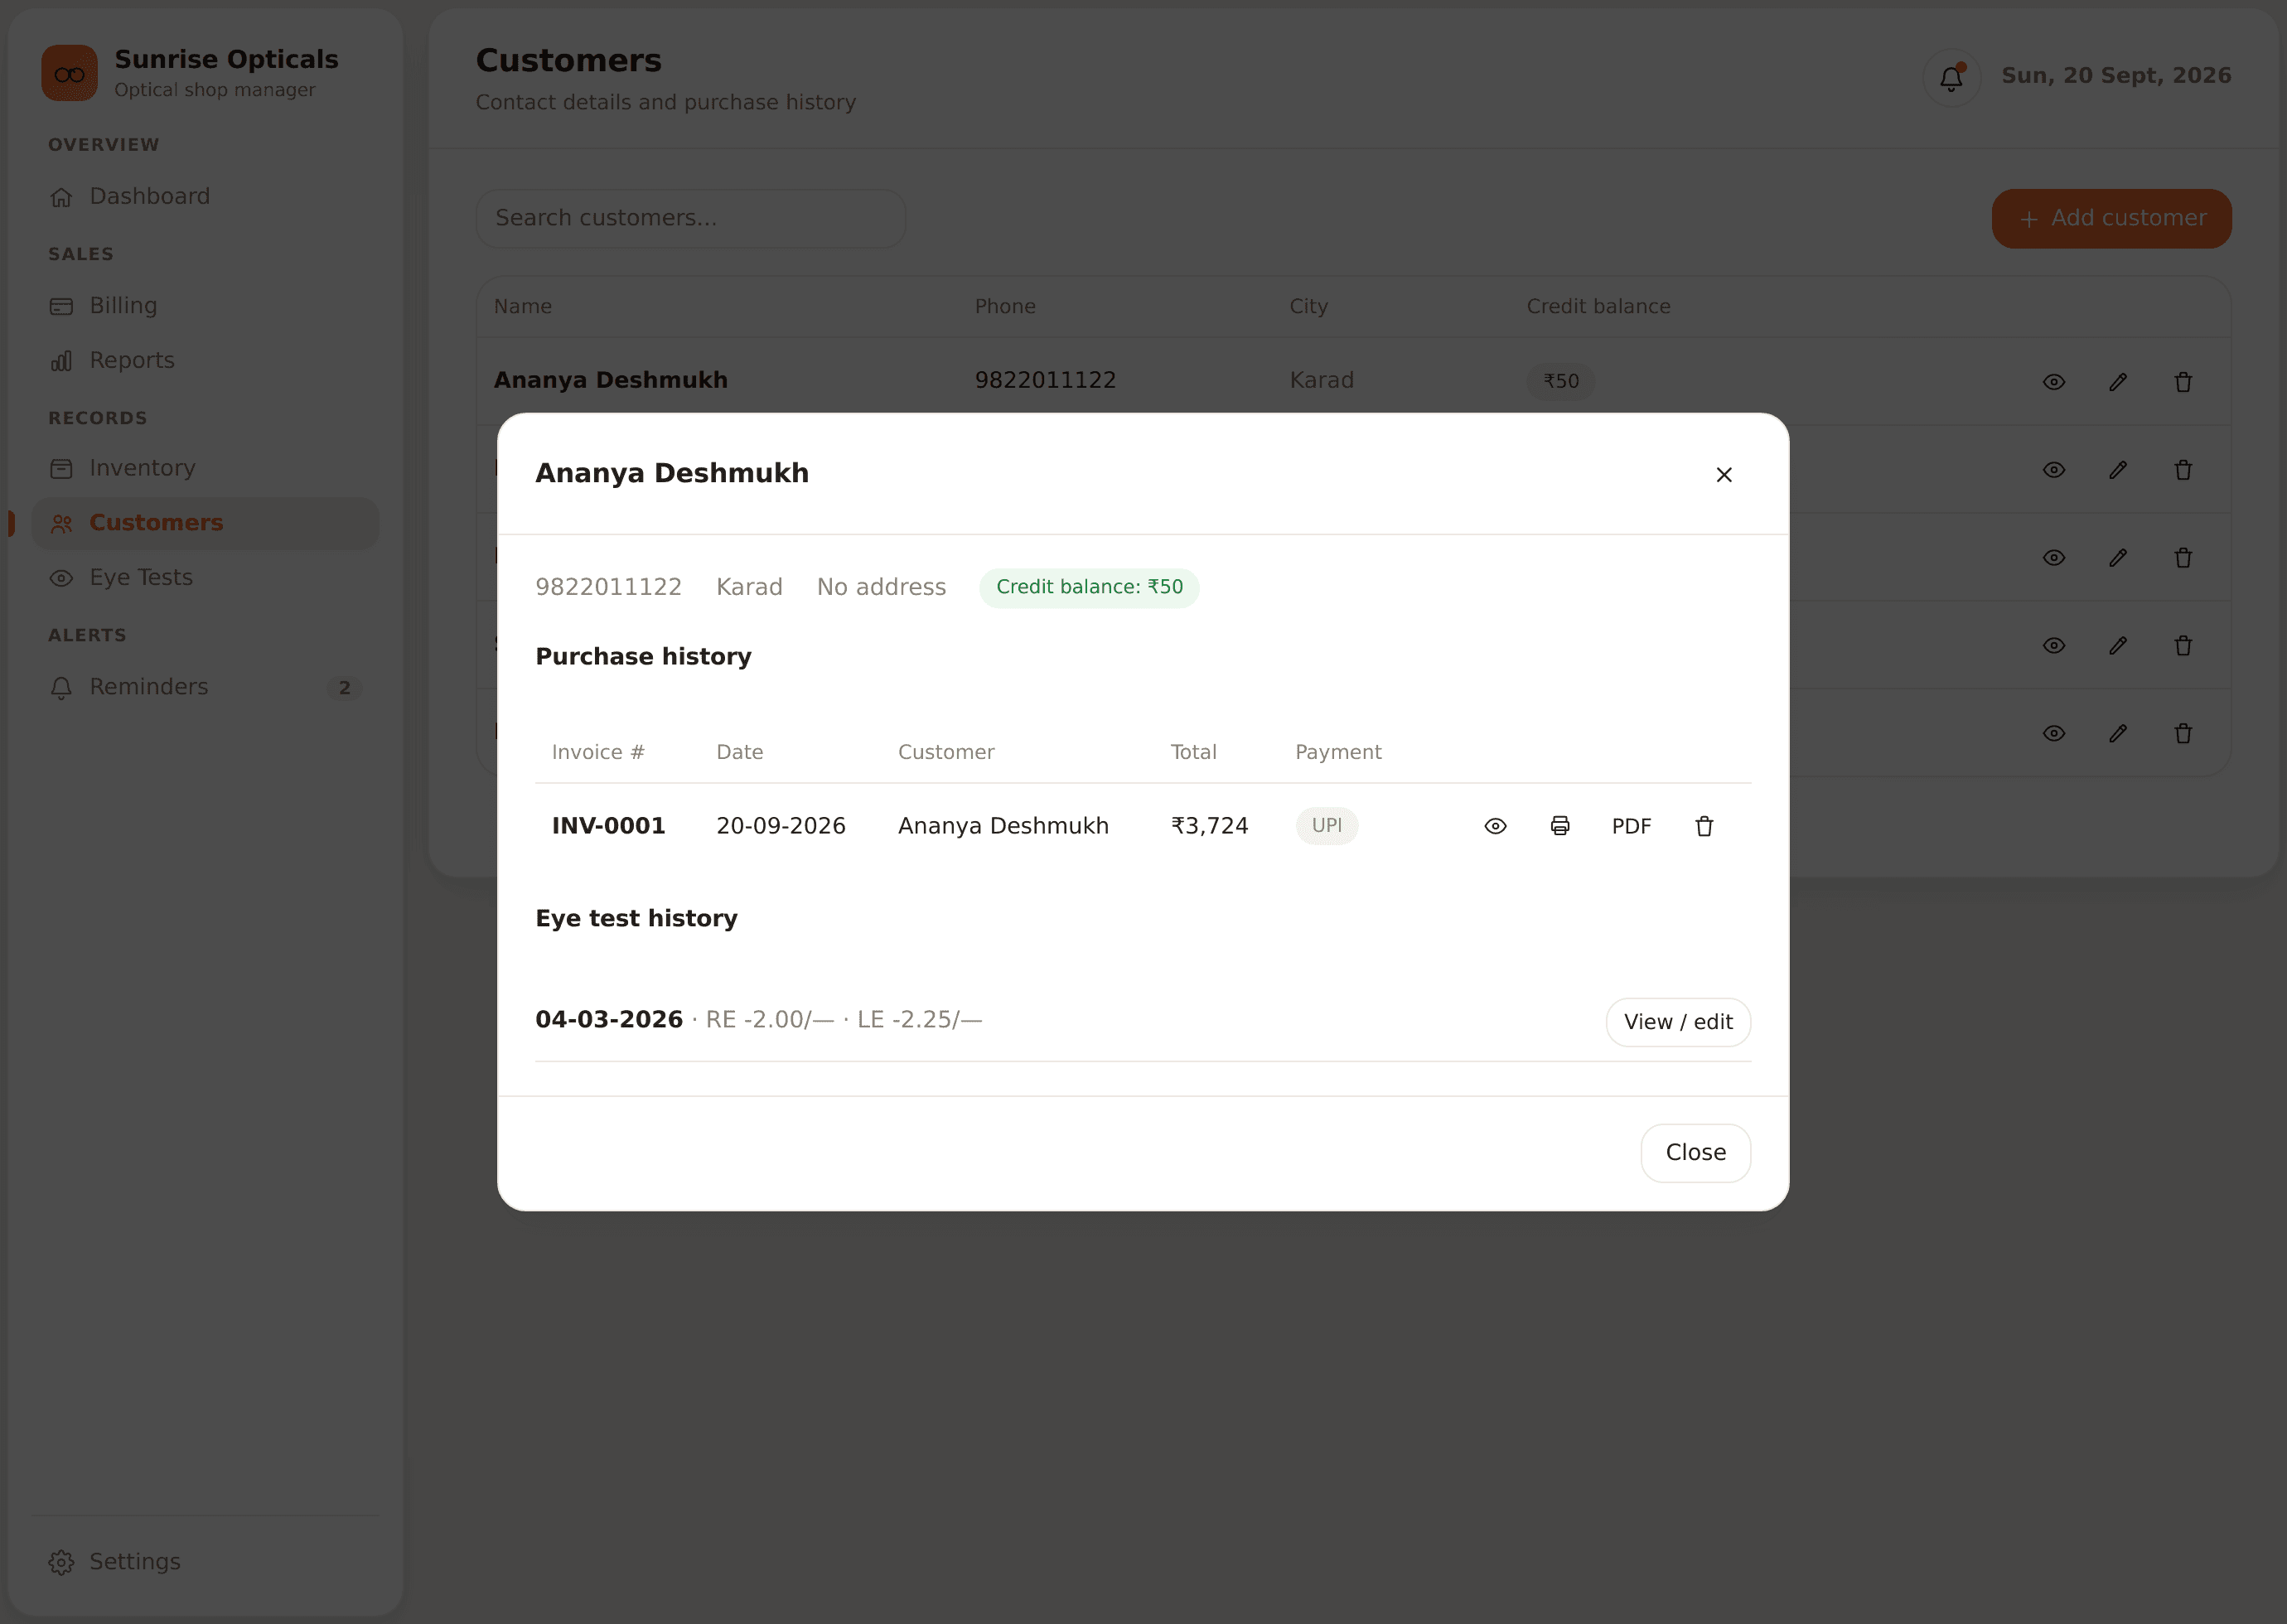Click invoice number INV-0001
This screenshot has width=2287, height=1624.
pyautogui.click(x=608, y=826)
